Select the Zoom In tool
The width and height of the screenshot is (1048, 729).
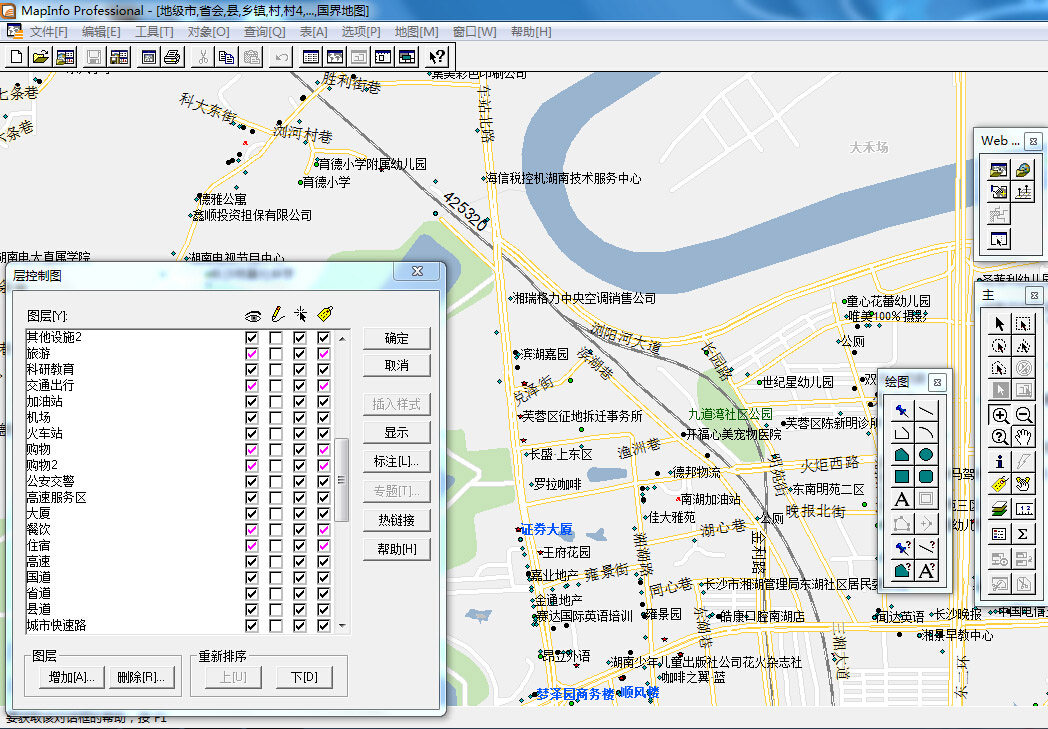(1002, 414)
